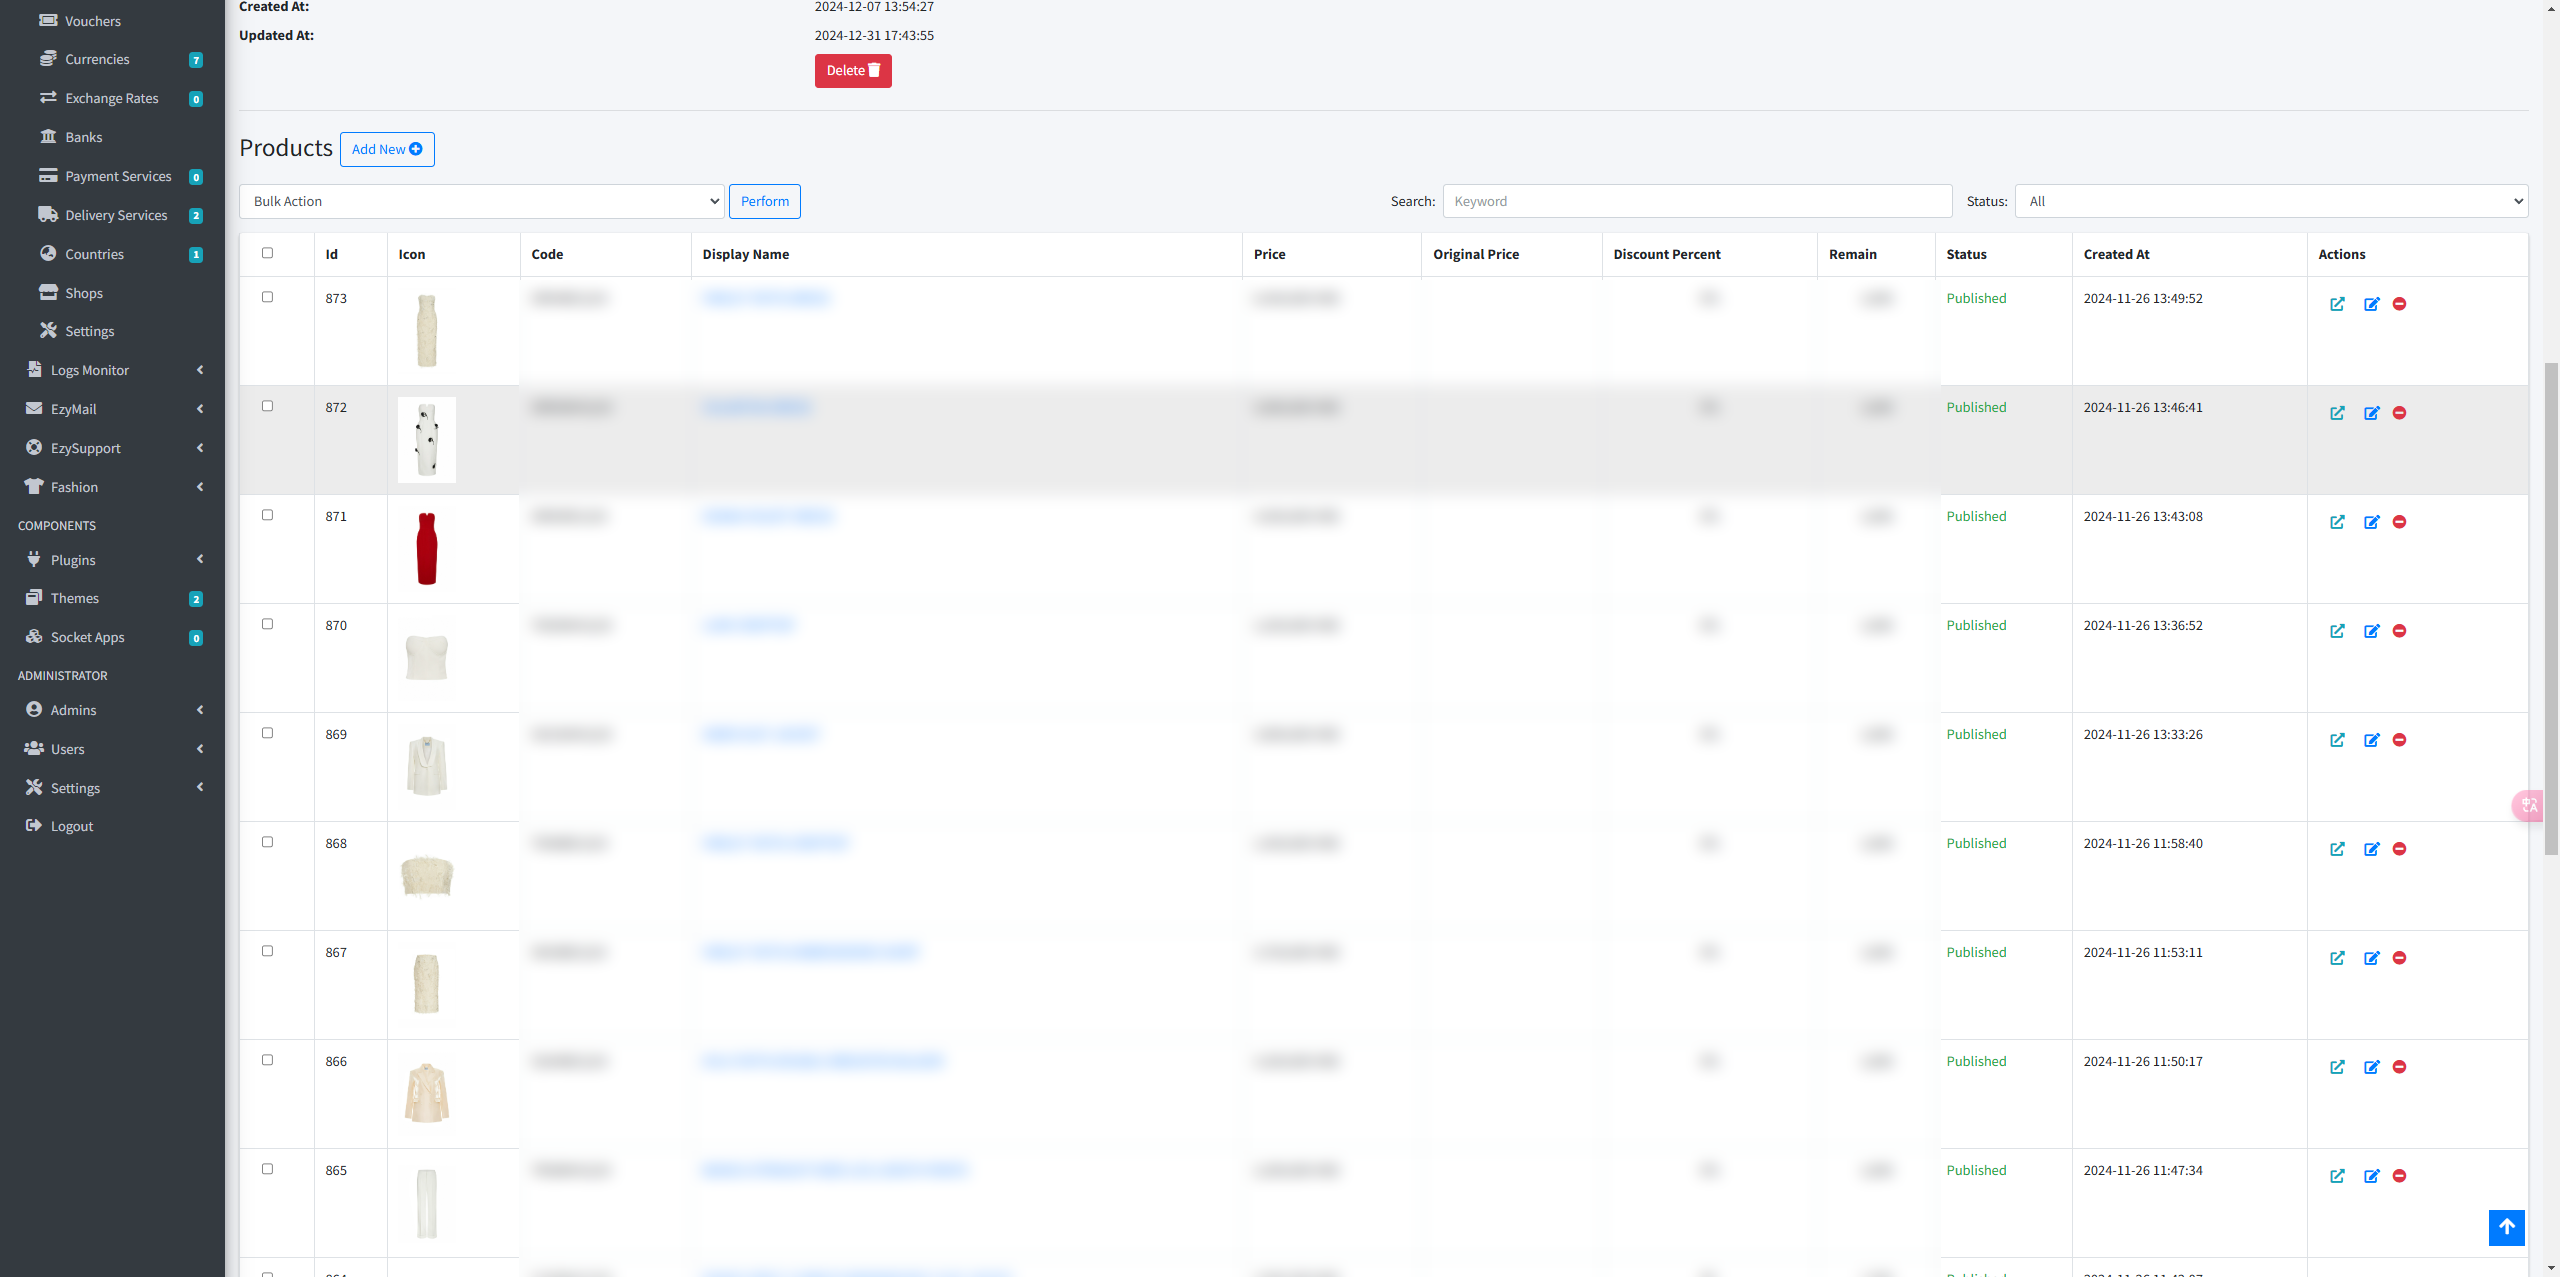
Task: Click the page vertical scrollbar
Action: (x=2551, y=610)
